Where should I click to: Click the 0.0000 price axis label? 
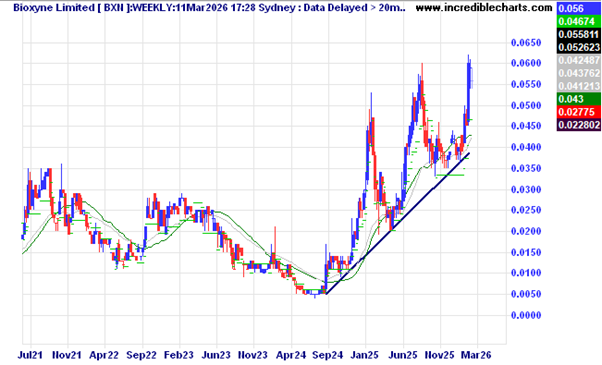(526, 315)
